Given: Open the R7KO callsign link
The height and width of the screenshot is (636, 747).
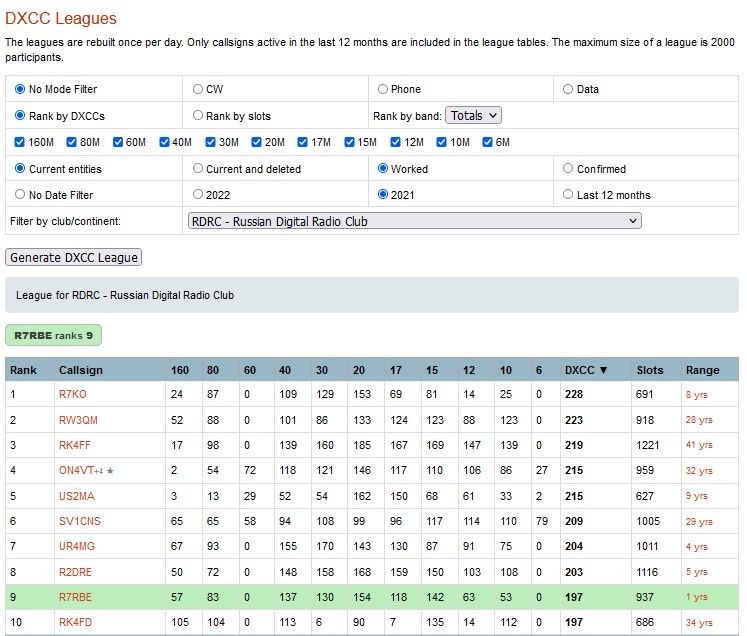Looking at the screenshot, I should [x=73, y=395].
